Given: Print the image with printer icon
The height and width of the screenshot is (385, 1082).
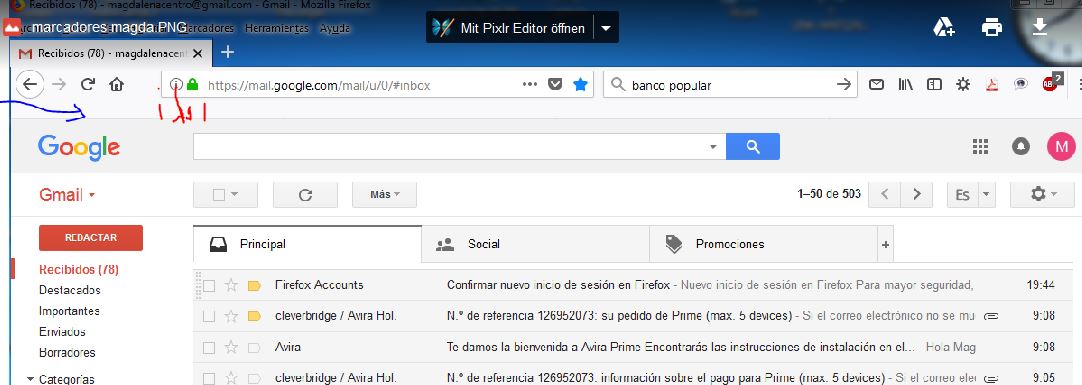Looking at the screenshot, I should click(x=992, y=28).
